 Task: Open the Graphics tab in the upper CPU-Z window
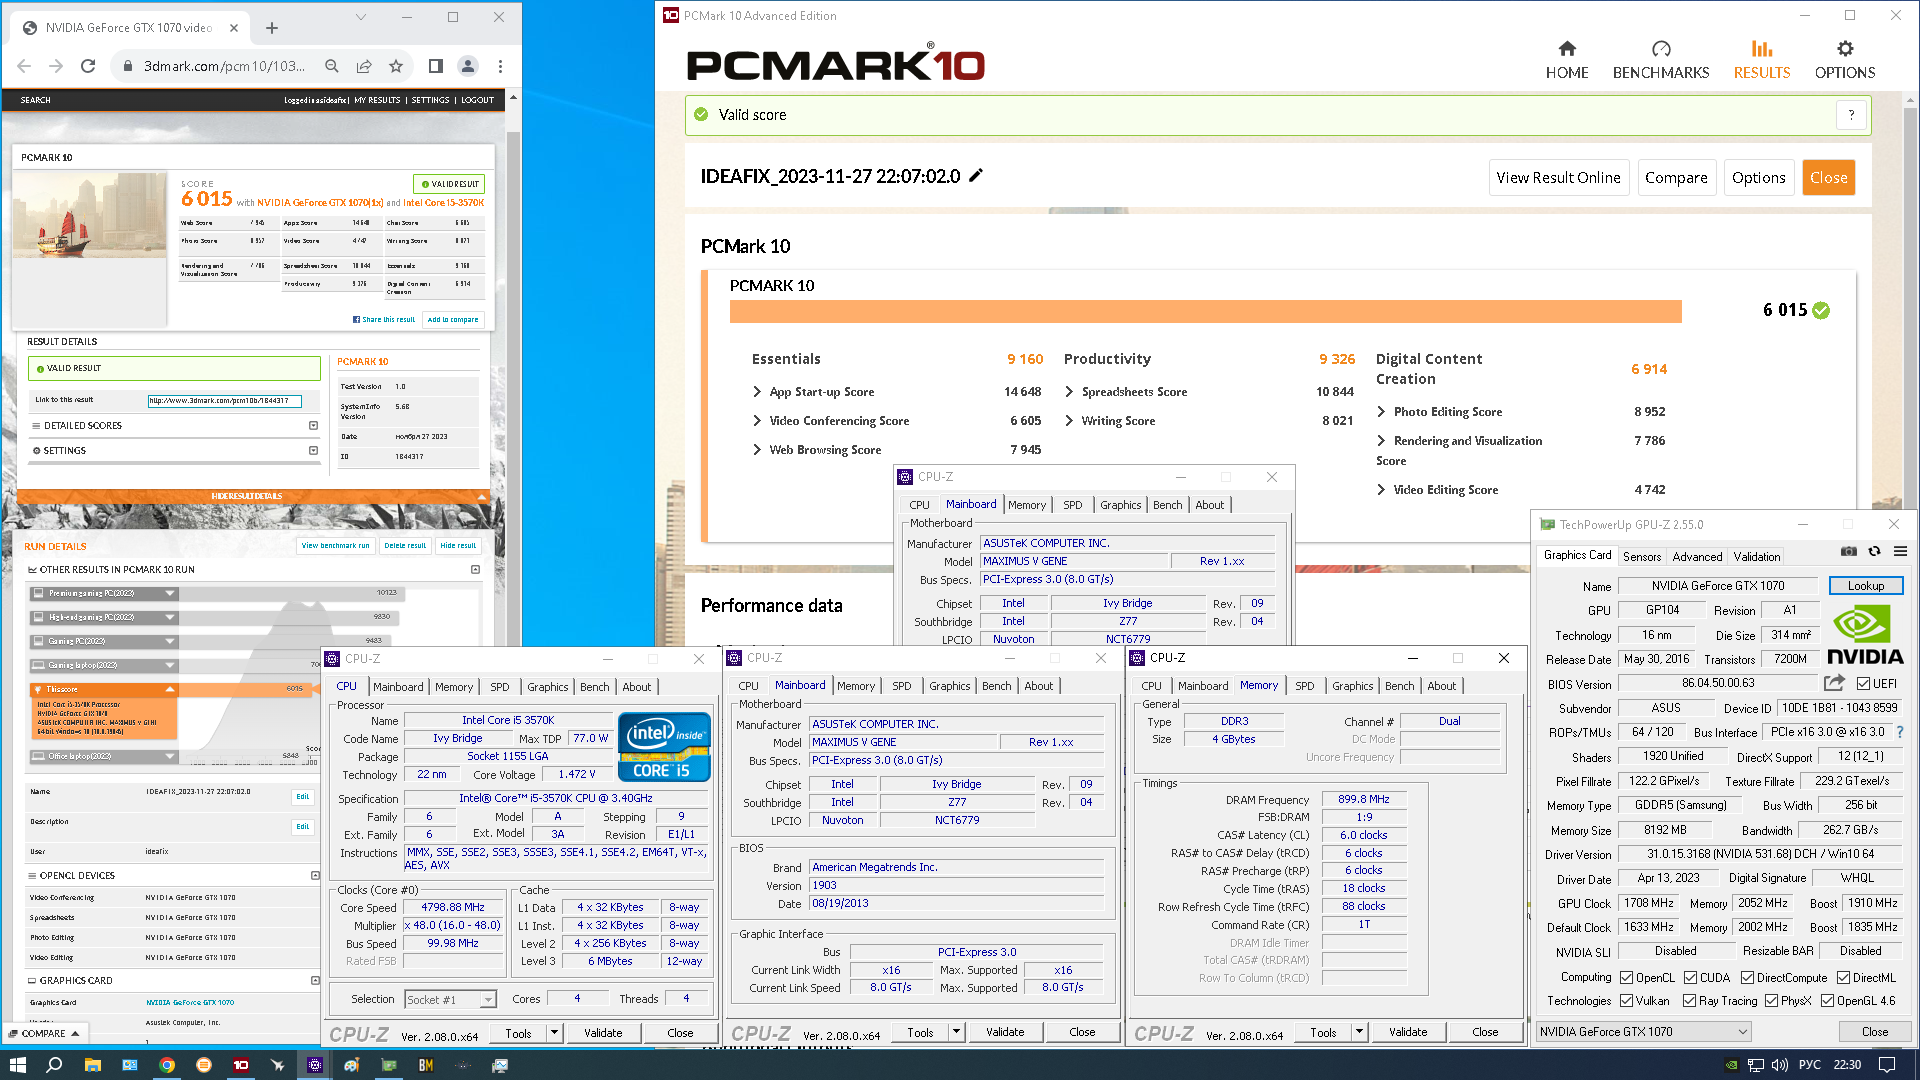coord(1120,505)
